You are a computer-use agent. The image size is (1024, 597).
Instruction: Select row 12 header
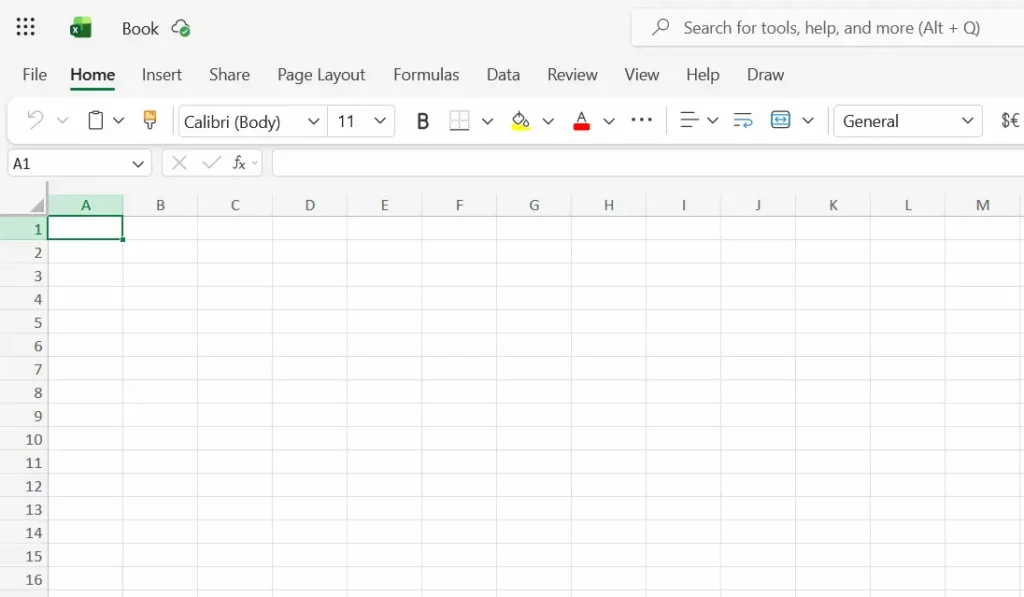[24, 486]
